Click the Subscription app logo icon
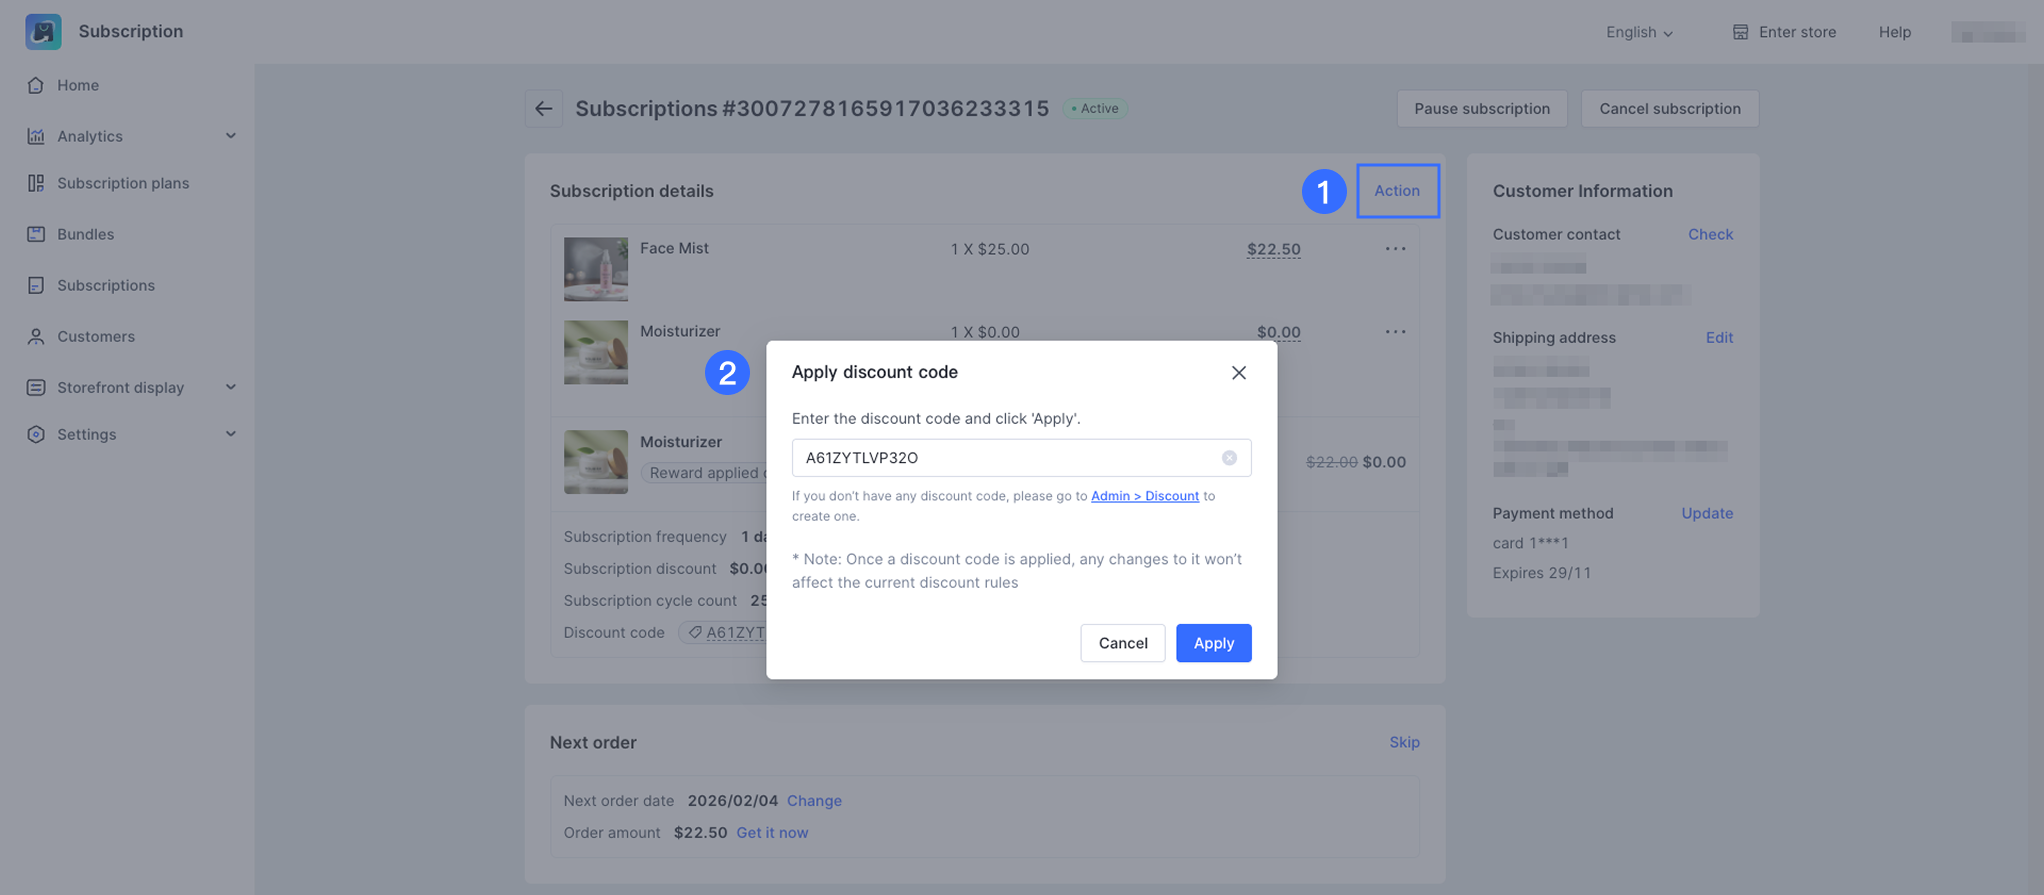This screenshot has height=895, width=2044. click(x=43, y=31)
